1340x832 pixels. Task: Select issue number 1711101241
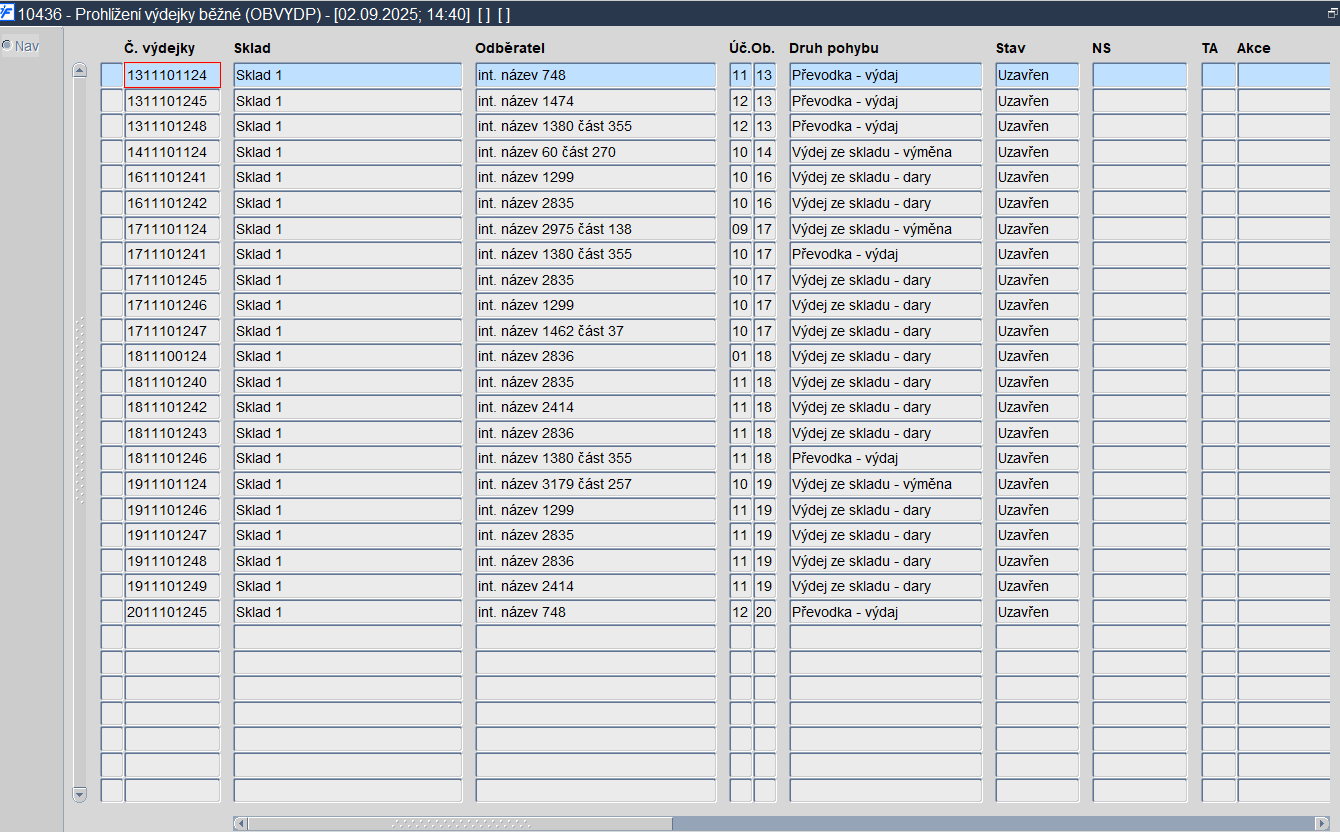172,254
